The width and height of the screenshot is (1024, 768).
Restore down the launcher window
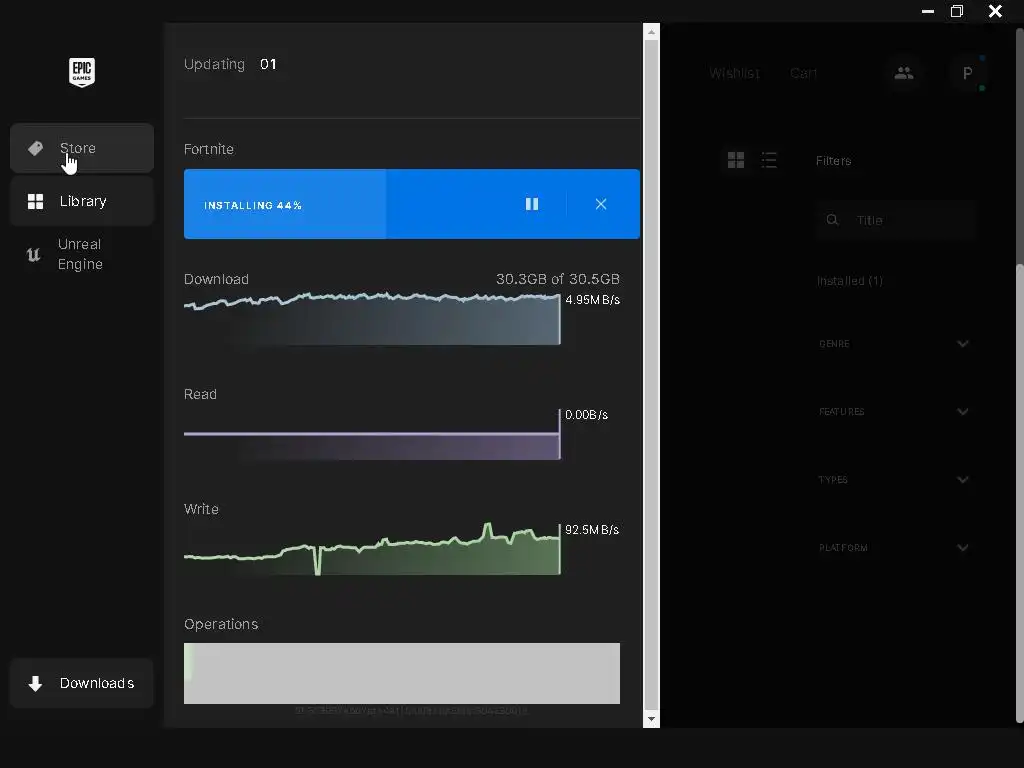(957, 11)
